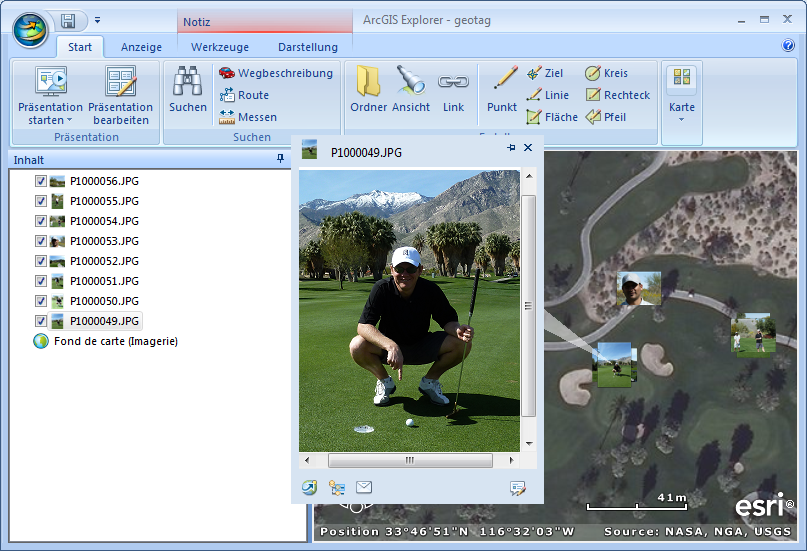This screenshot has width=807, height=551.
Task: Open Präsentation starten dropdown menu
Action: click(50, 120)
